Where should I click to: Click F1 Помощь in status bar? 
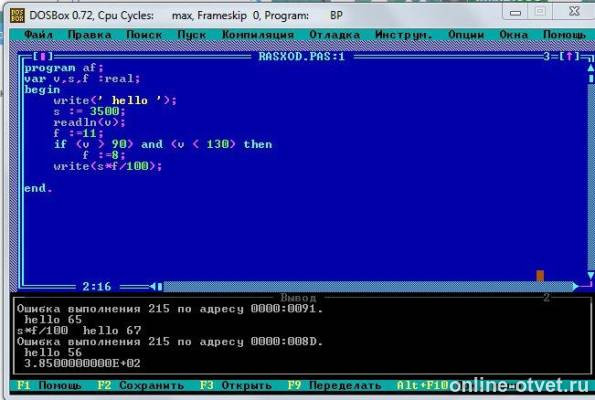pyautogui.click(x=49, y=386)
